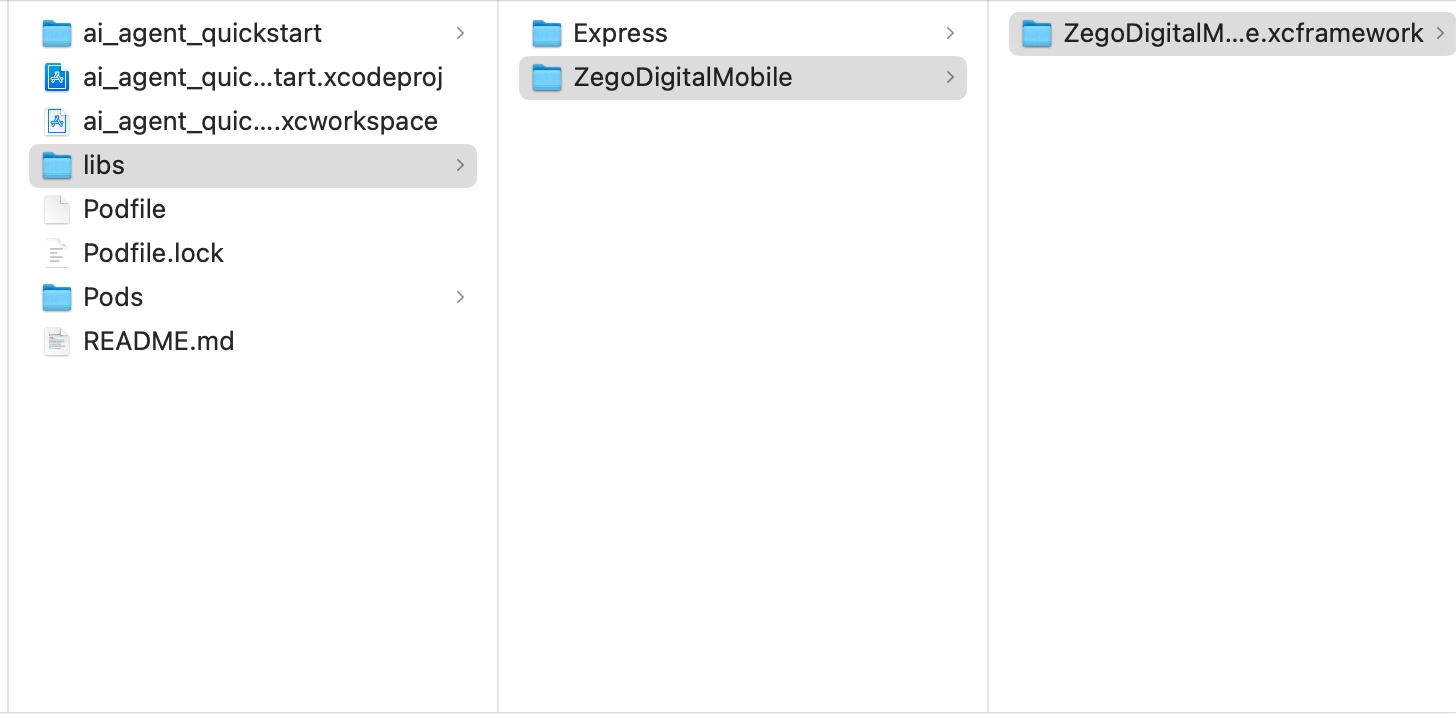Expand the xcframework item chevron

1440,33
